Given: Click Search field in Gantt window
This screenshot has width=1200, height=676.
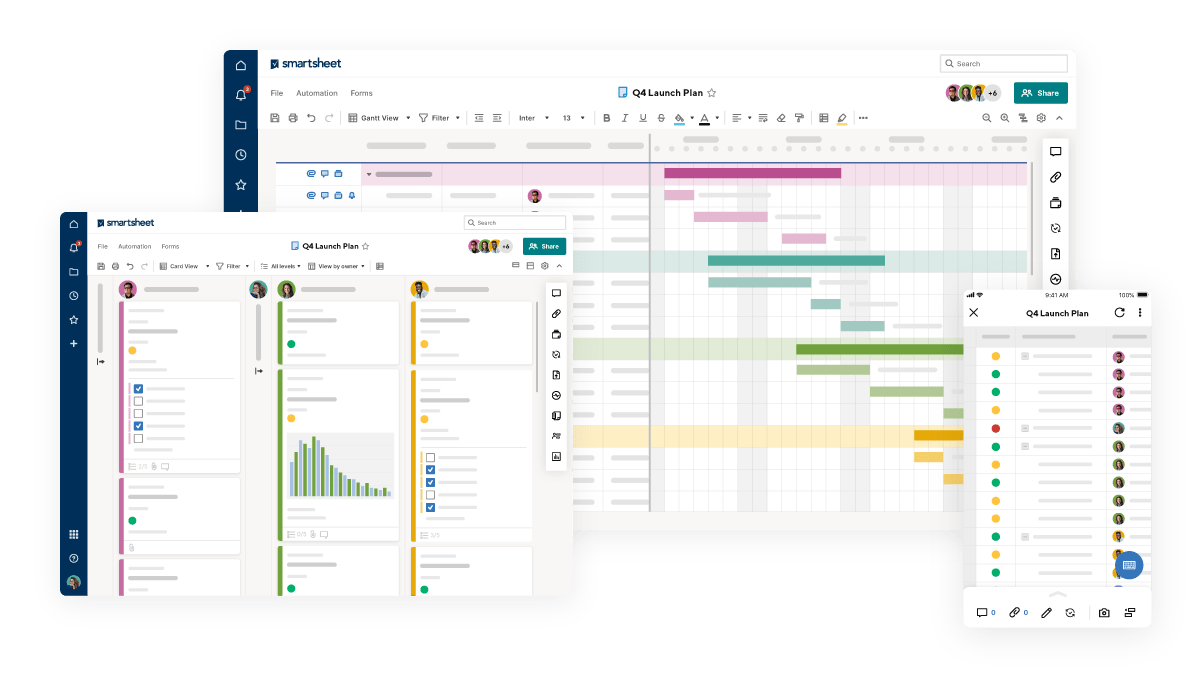Looking at the screenshot, I should tap(1004, 63).
